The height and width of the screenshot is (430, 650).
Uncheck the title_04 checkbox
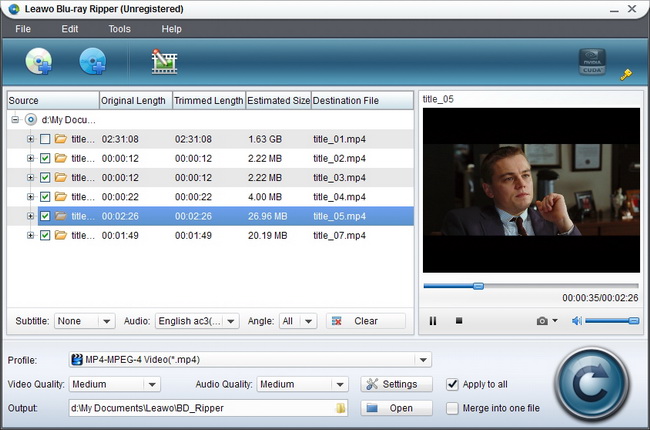[x=45, y=197]
